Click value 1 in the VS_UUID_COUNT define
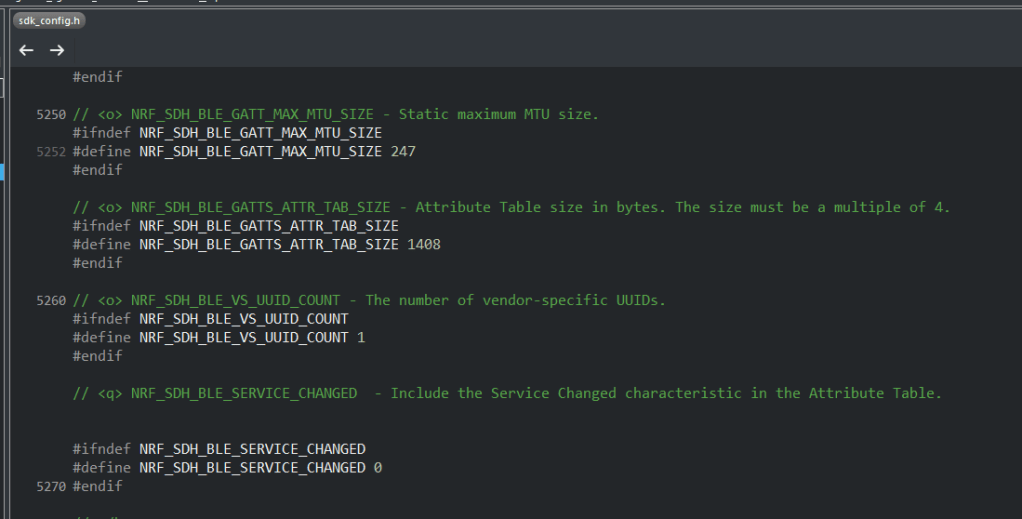This screenshot has height=519, width=1022. pos(361,337)
